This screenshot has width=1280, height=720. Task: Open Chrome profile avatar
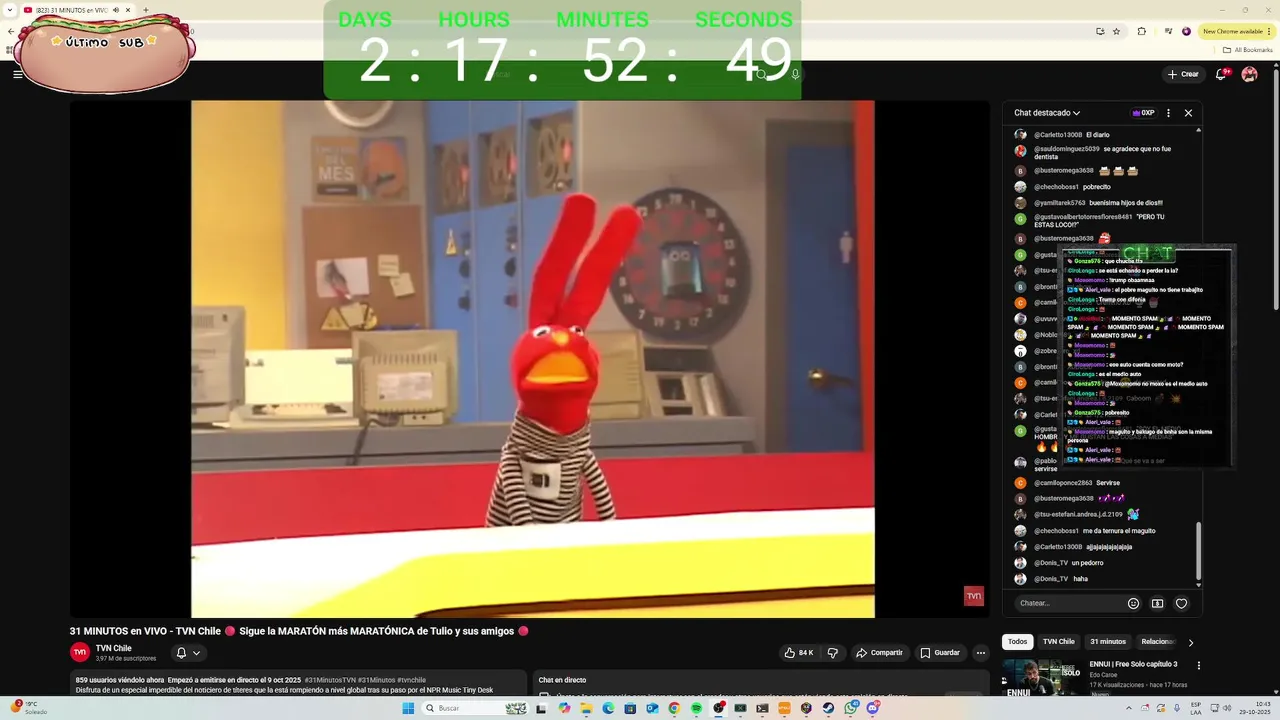pyautogui.click(x=1187, y=31)
